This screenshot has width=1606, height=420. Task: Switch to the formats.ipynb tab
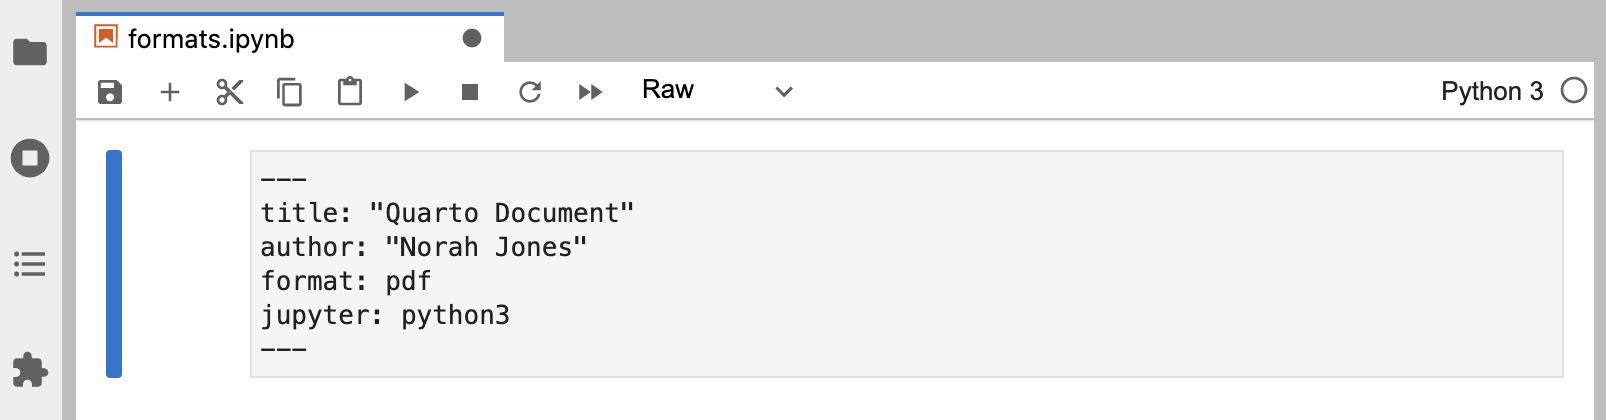point(211,39)
